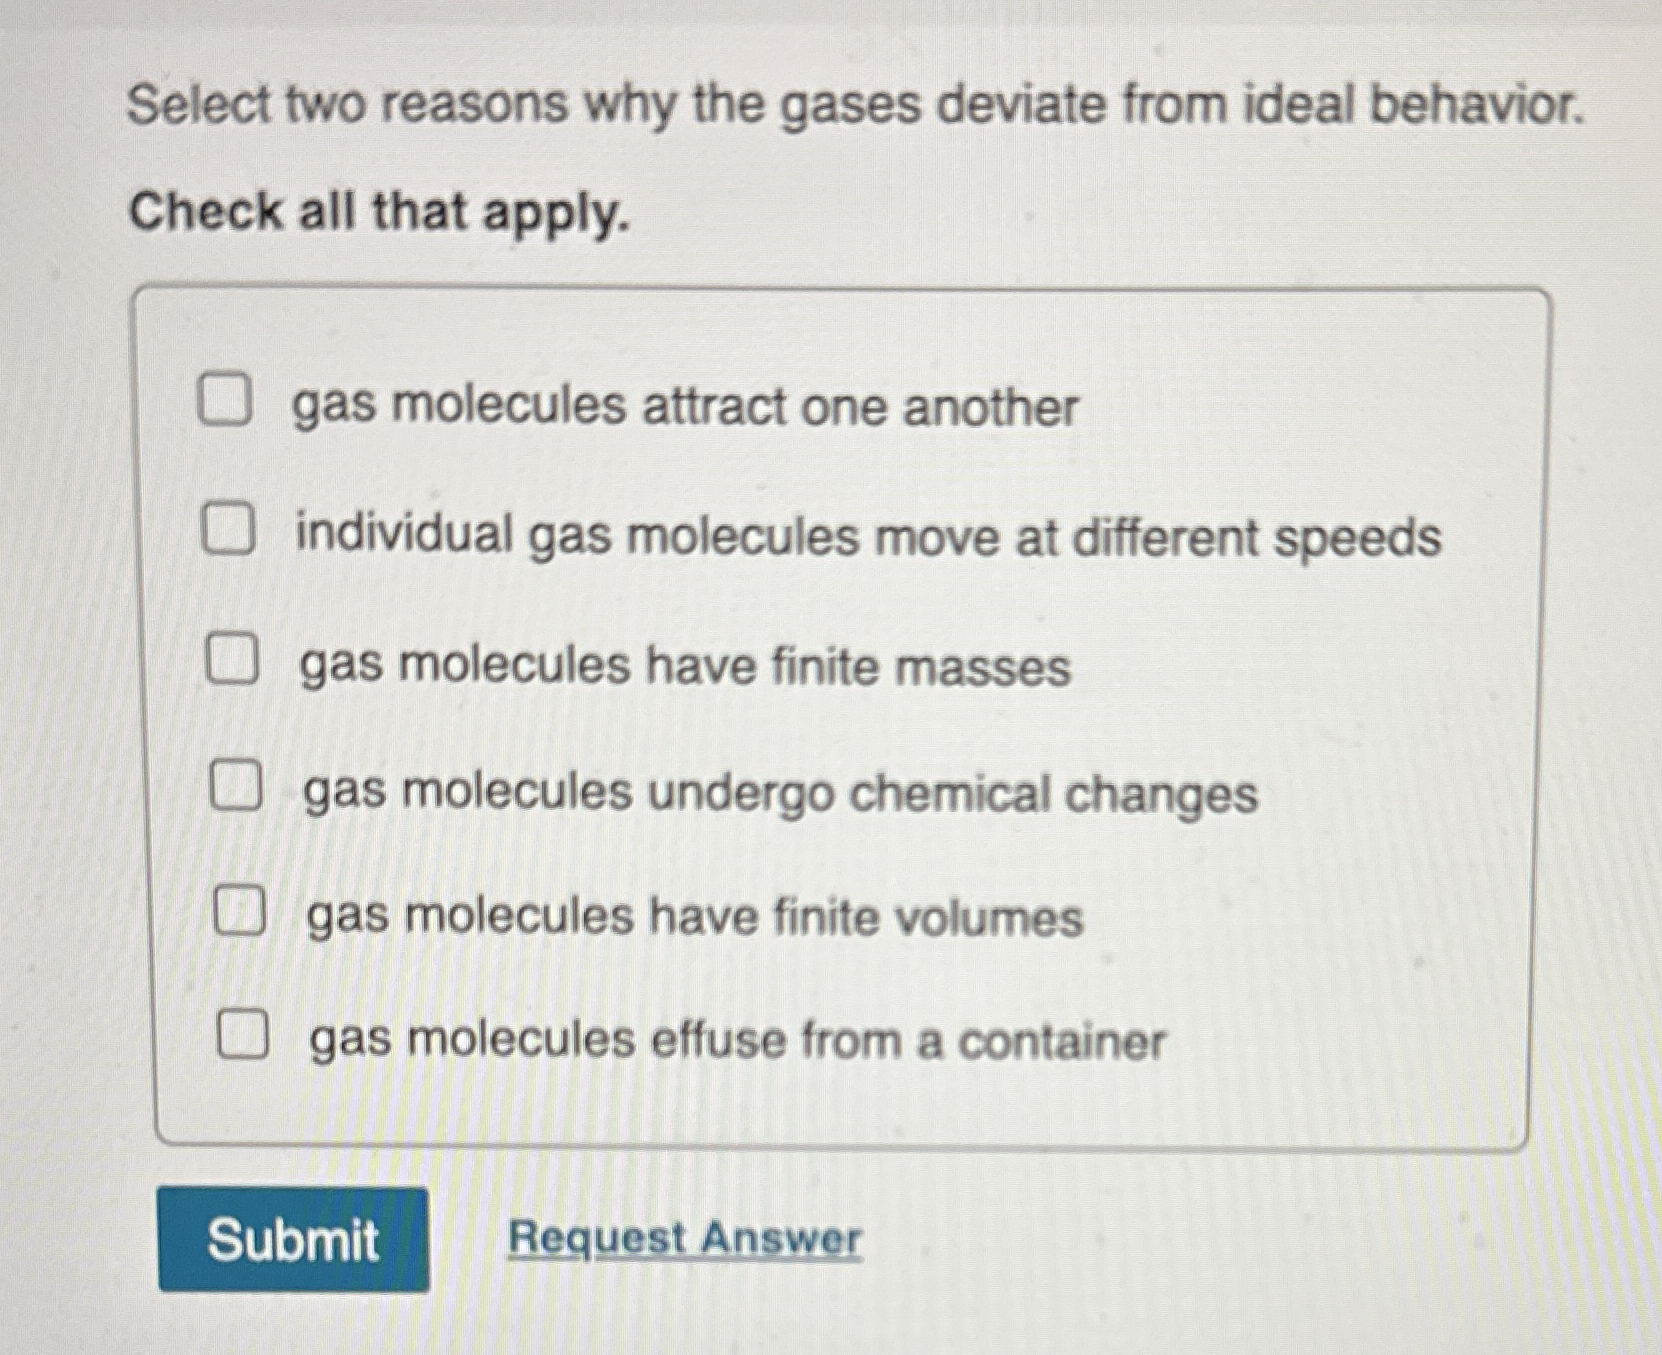Check the 'gas molecules attract one another' checkbox
This screenshot has height=1355, width=1662.
click(226, 402)
